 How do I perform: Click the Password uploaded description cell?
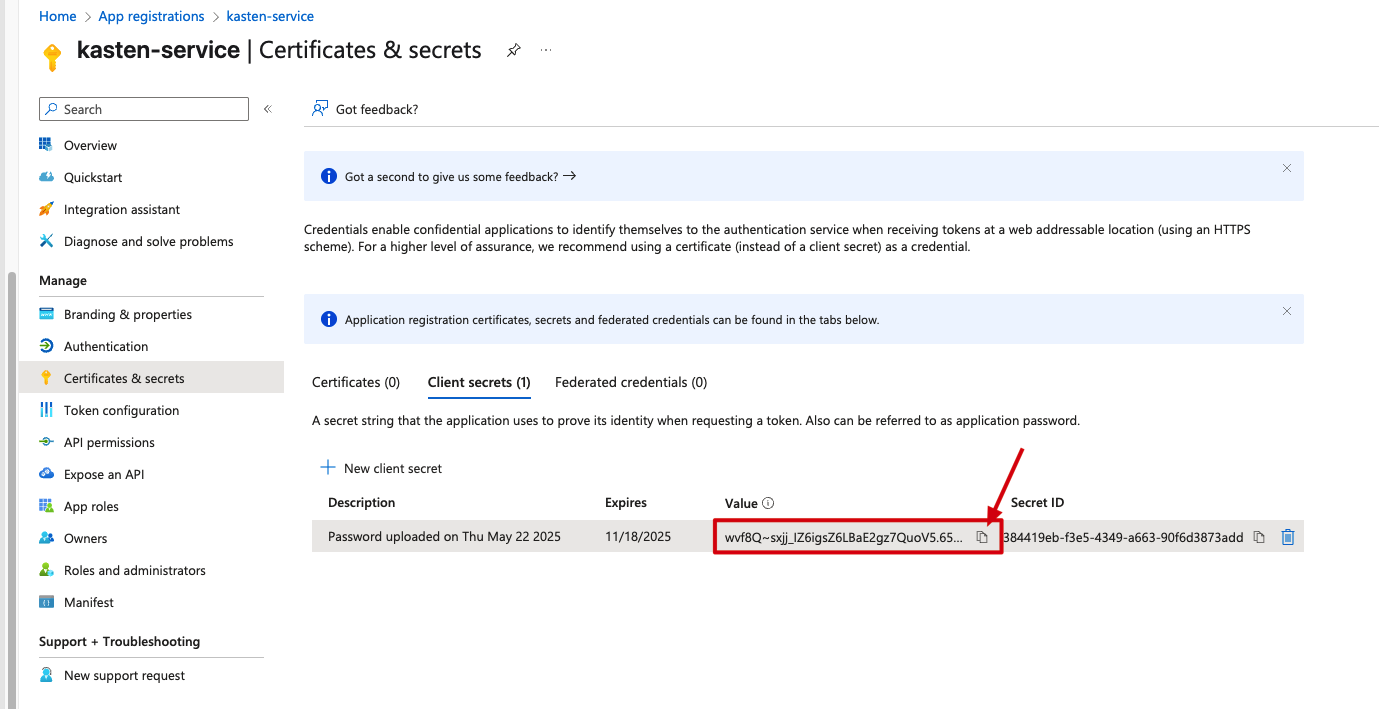point(445,536)
